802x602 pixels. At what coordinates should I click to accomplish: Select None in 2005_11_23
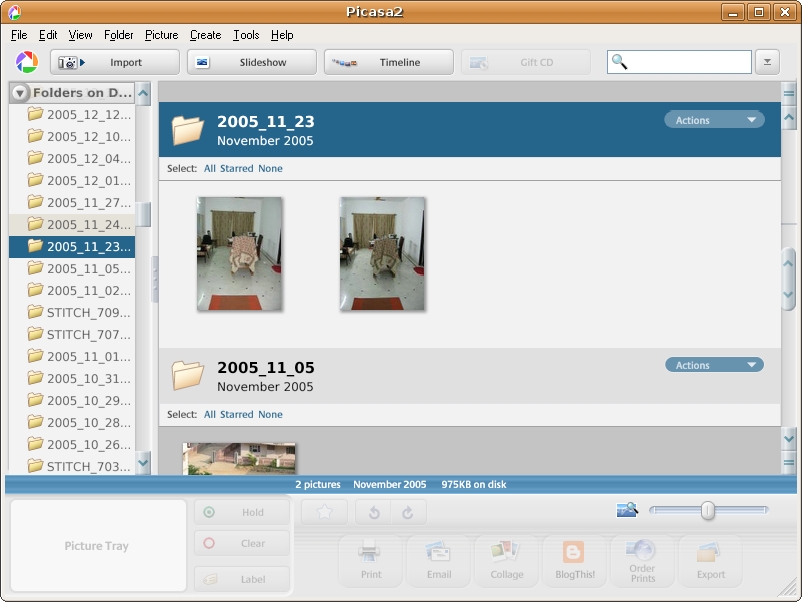270,168
